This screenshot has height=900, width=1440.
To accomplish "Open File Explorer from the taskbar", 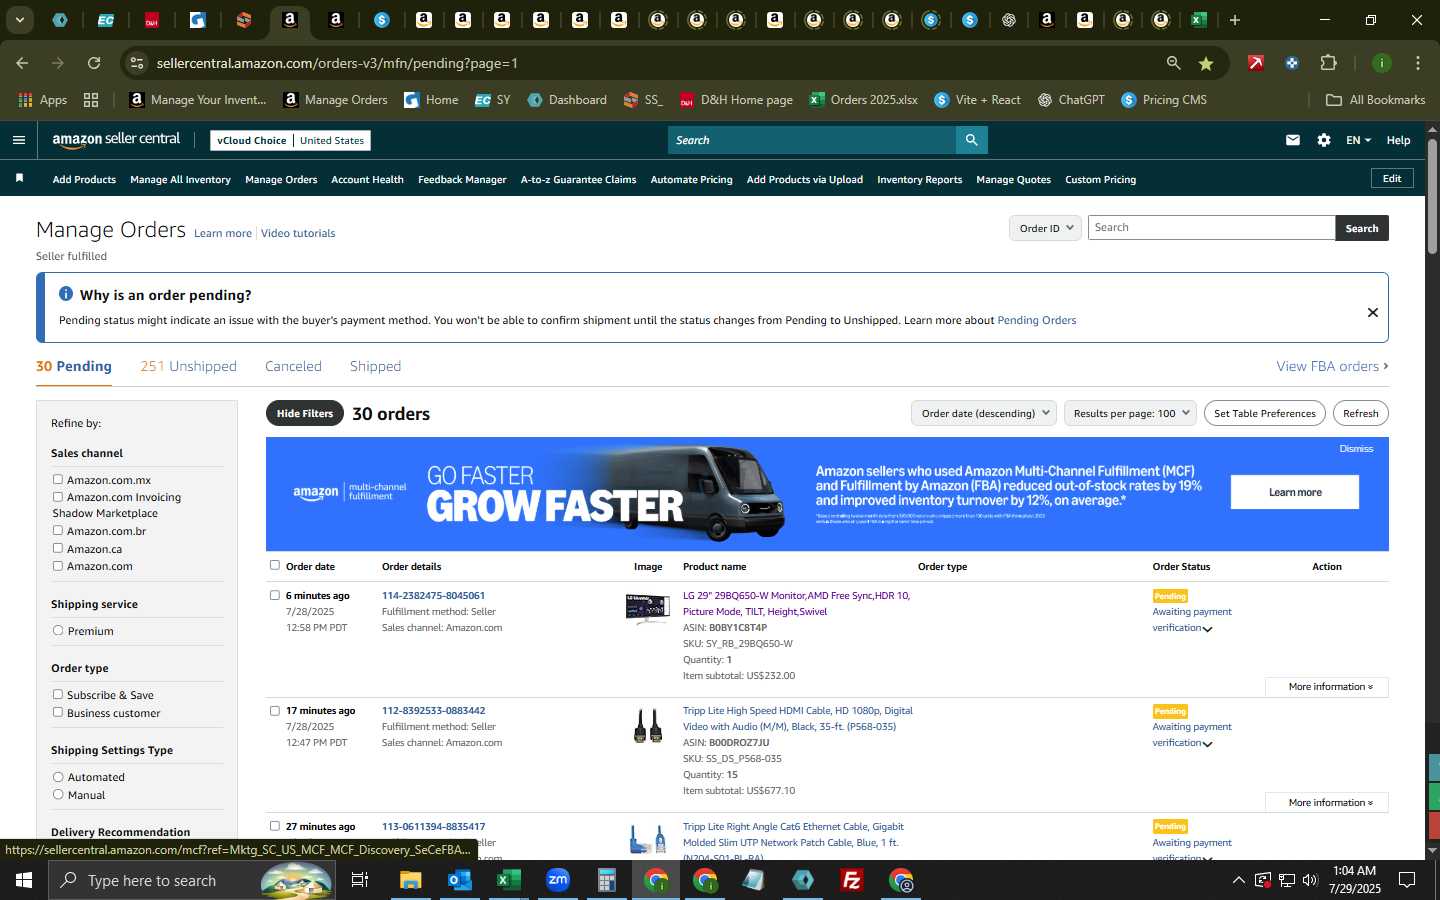I will point(410,880).
